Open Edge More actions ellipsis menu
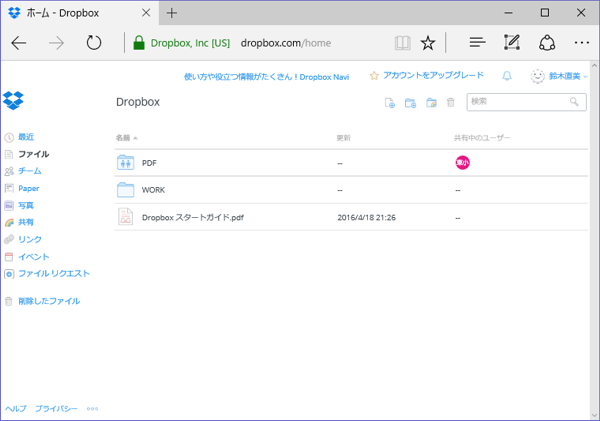Screen dimensions: 600x421 pos(582,42)
